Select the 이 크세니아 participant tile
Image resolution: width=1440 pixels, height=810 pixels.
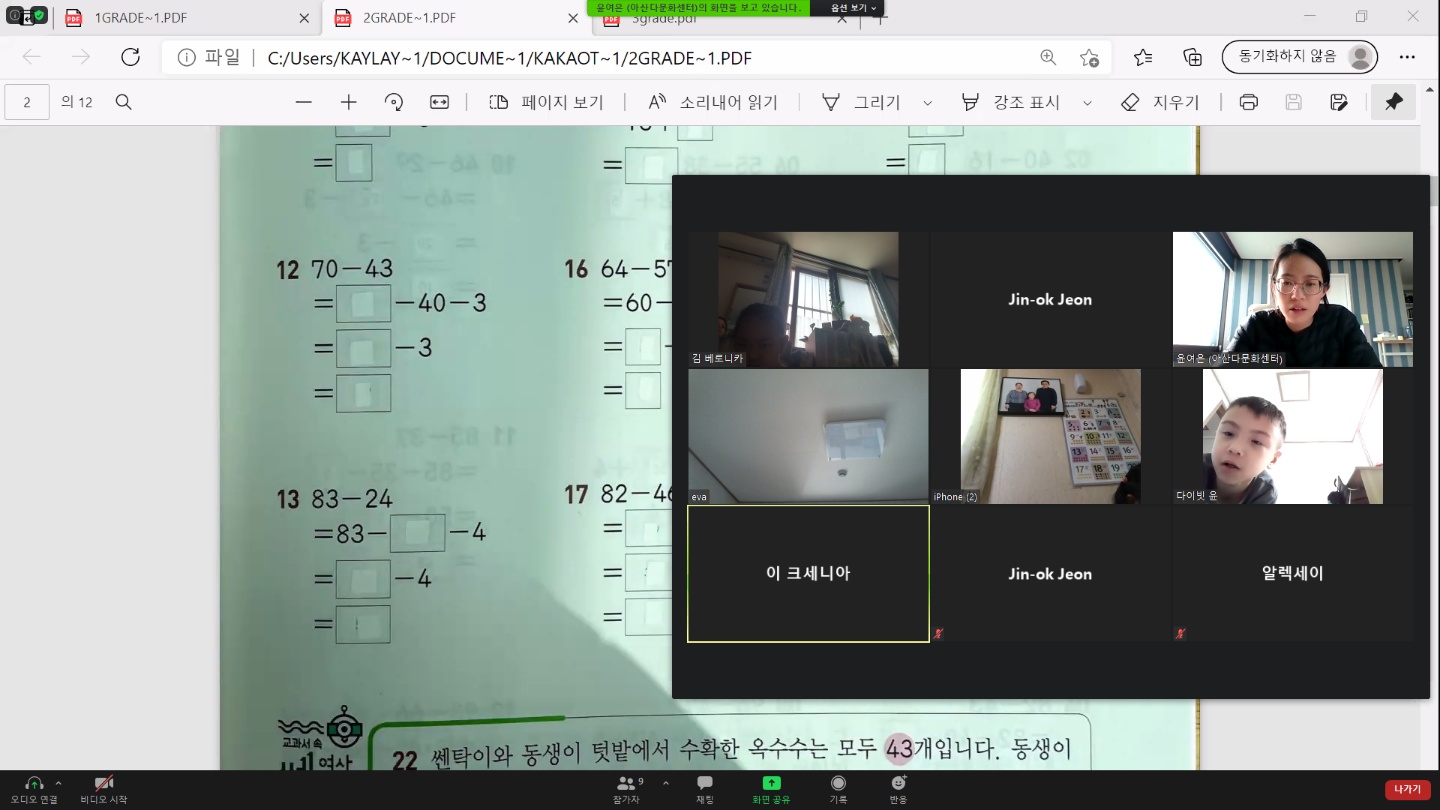[808, 573]
